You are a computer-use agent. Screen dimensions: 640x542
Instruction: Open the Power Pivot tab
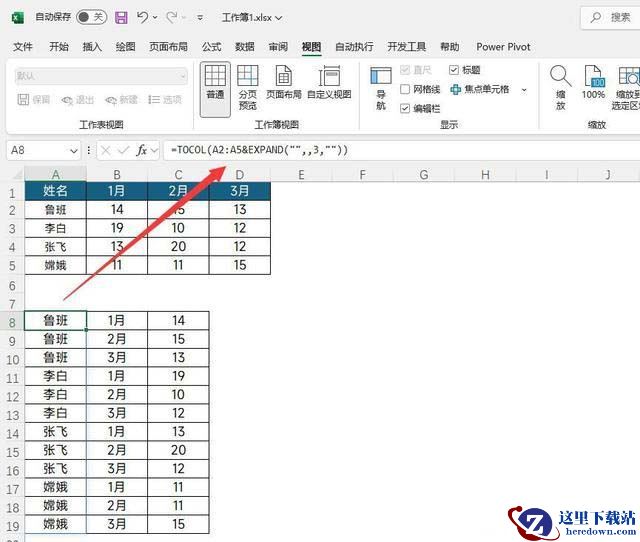tap(503, 47)
